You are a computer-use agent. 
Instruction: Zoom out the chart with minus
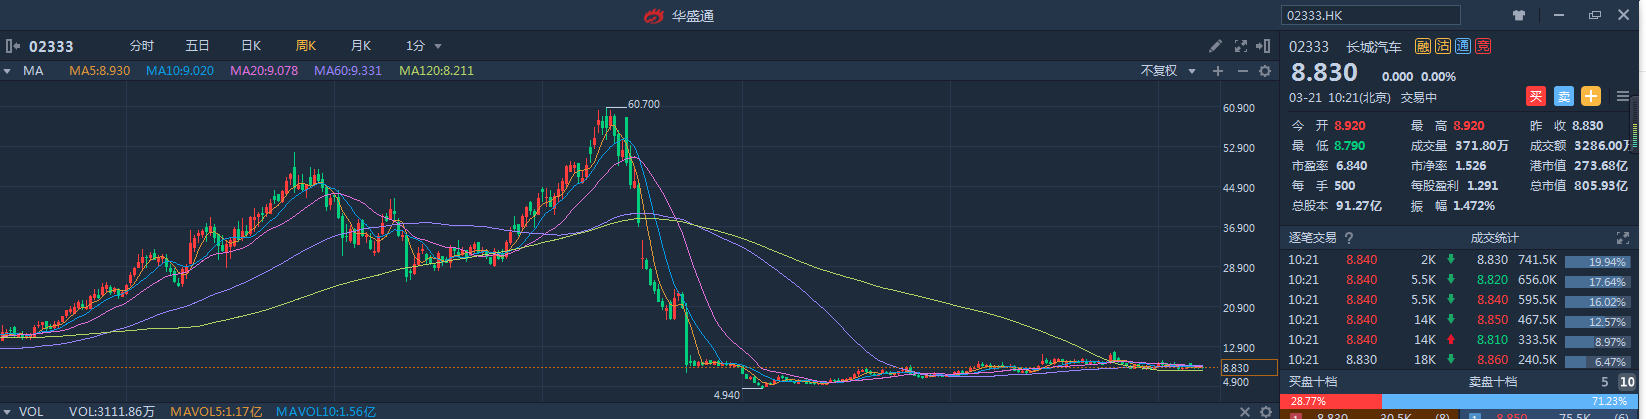click(1243, 71)
